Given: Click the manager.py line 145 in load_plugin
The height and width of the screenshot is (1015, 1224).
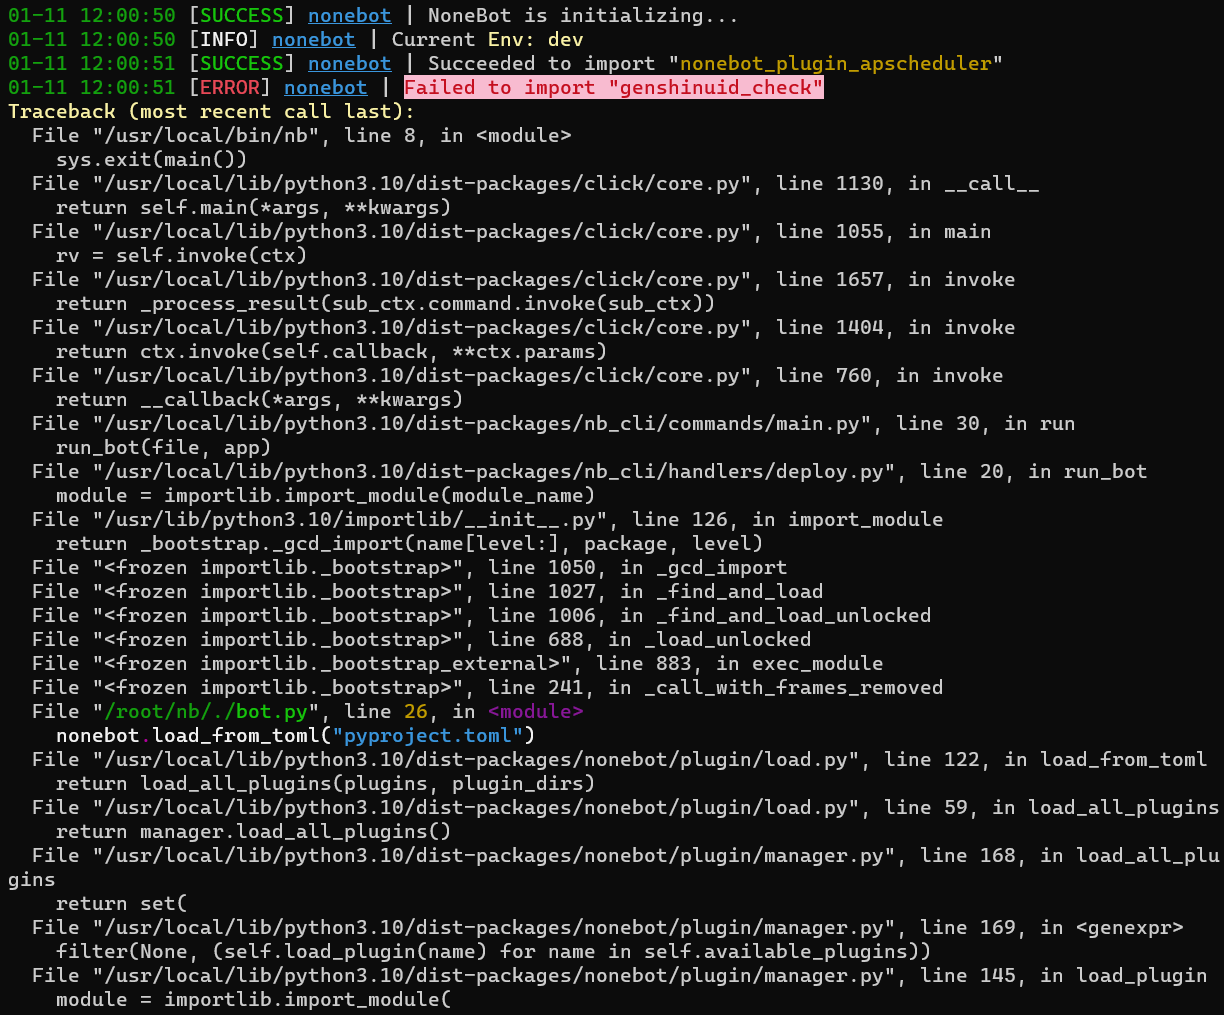Looking at the screenshot, I should (x=619, y=975).
